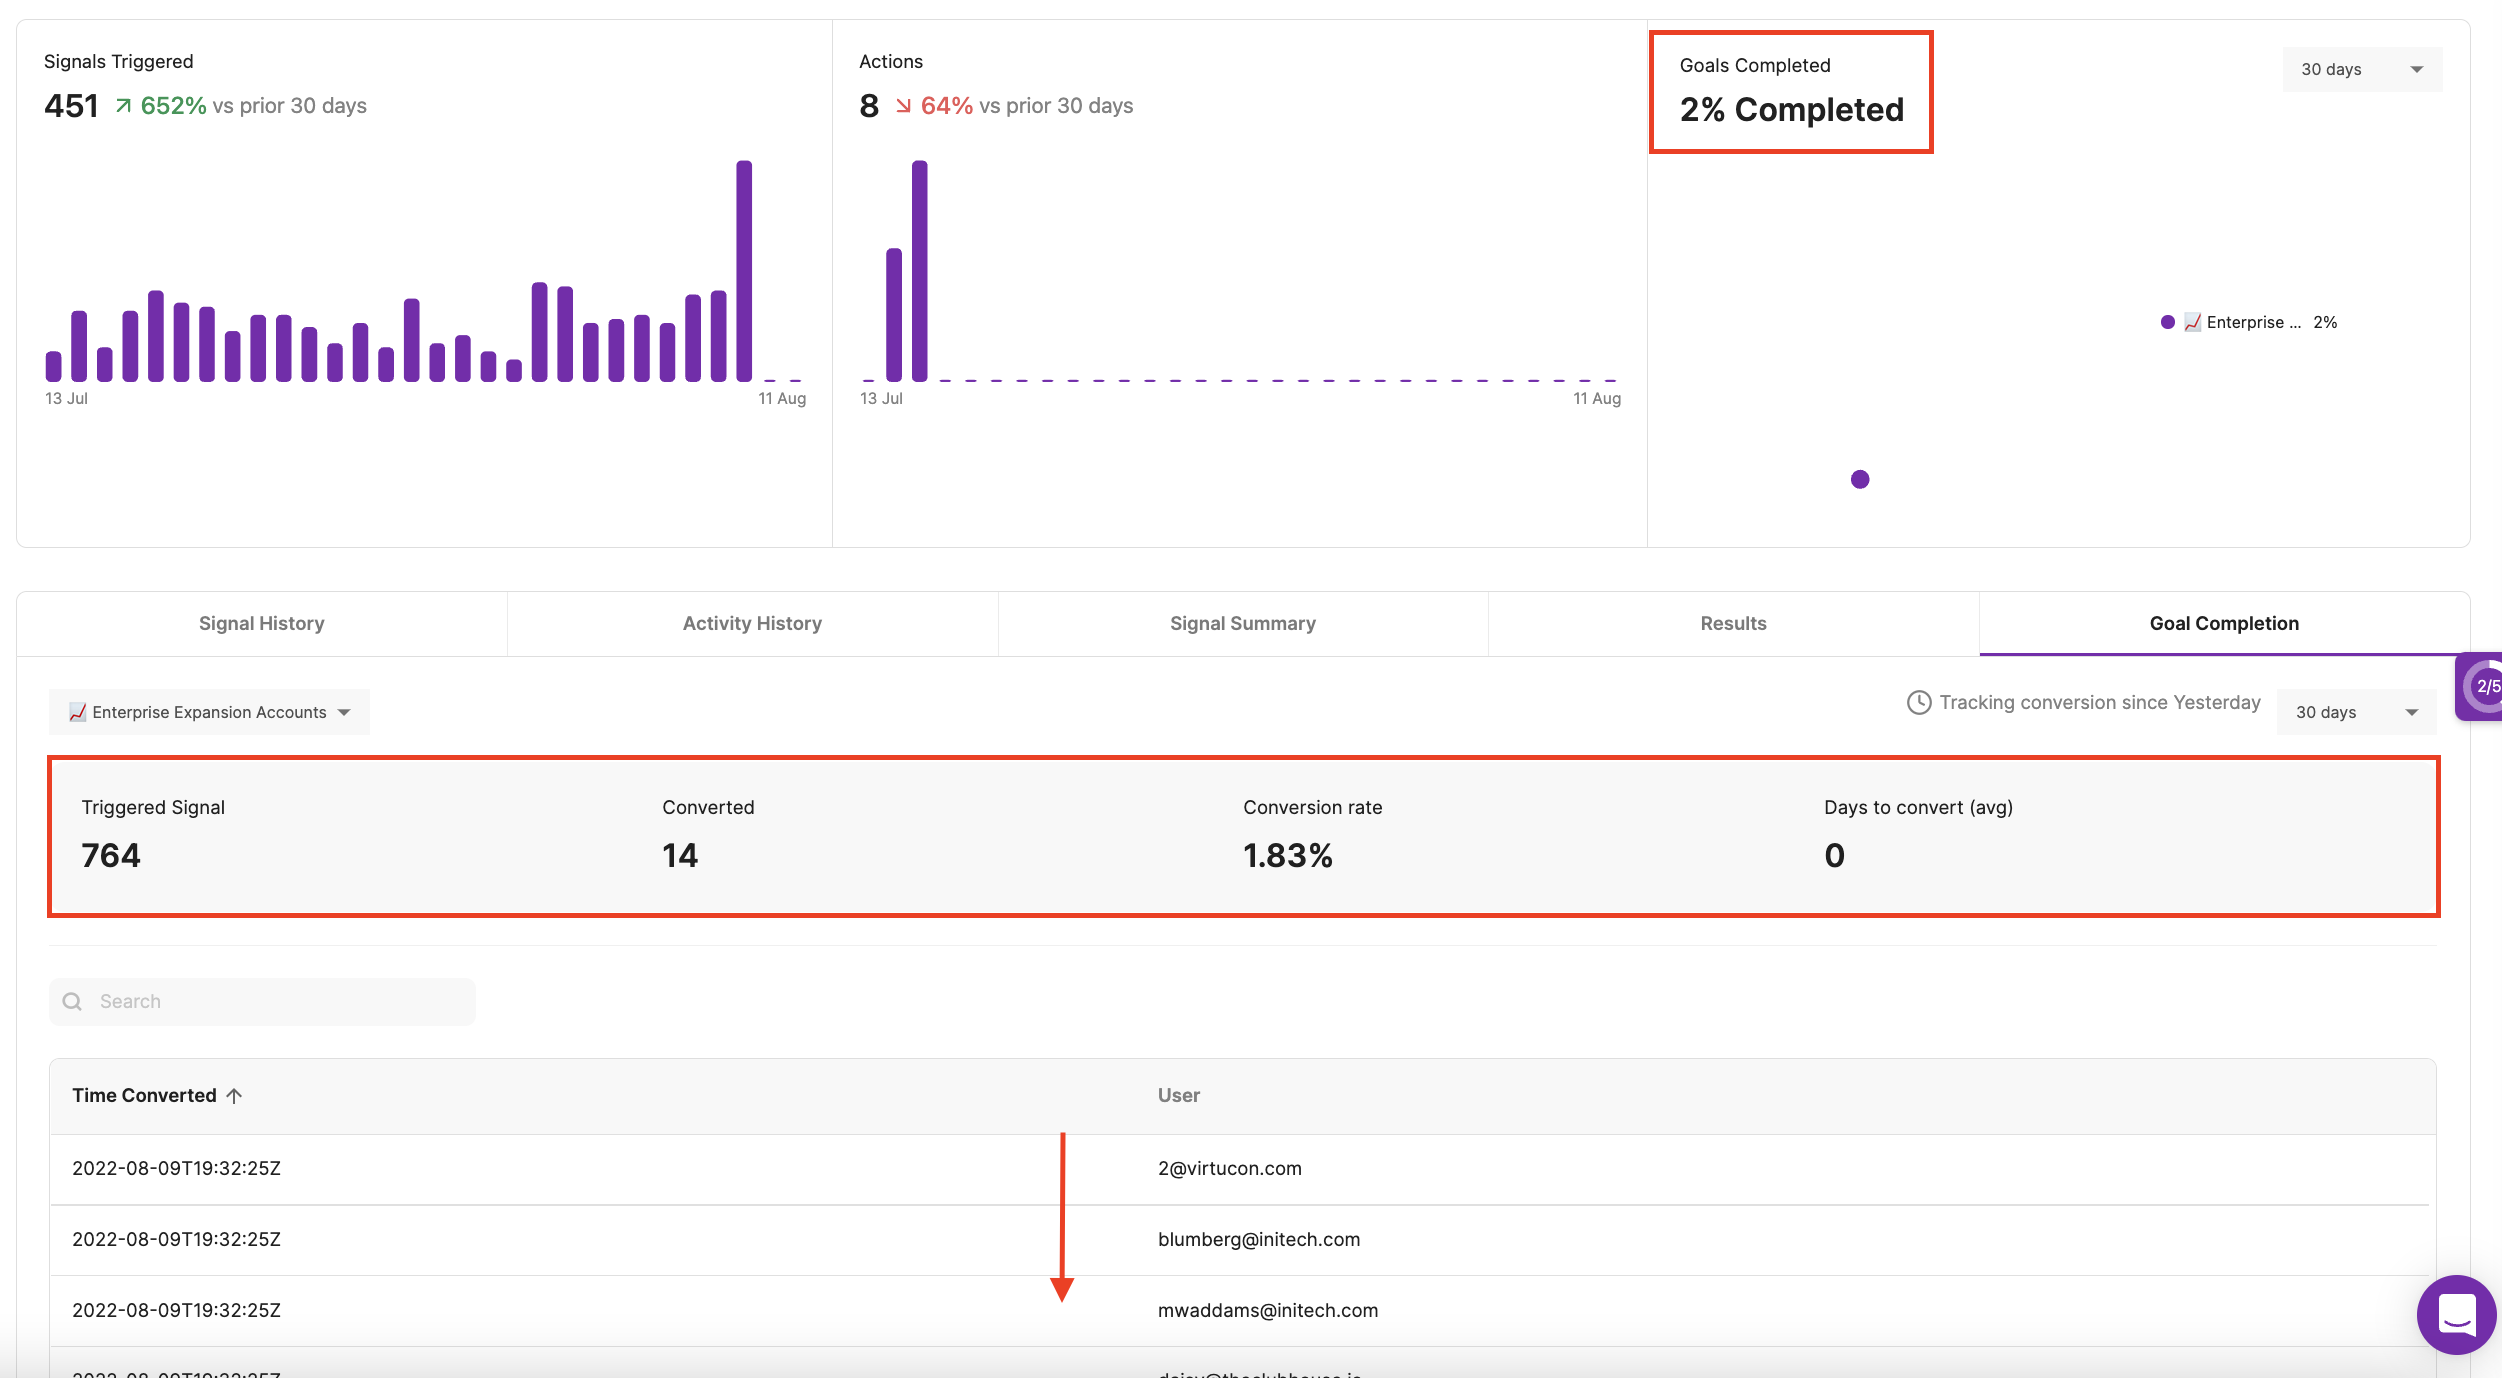Open the Goal Completion 30 days dropdown

coord(2355,712)
